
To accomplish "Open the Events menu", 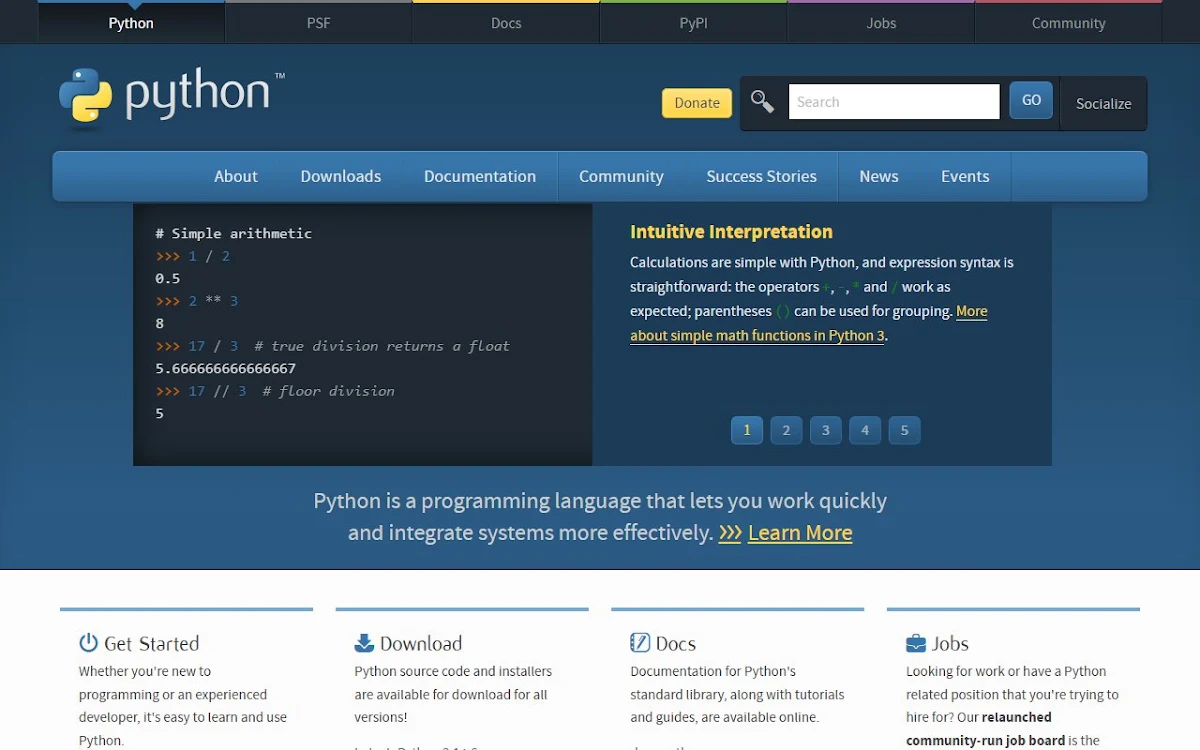I will coord(965,176).
